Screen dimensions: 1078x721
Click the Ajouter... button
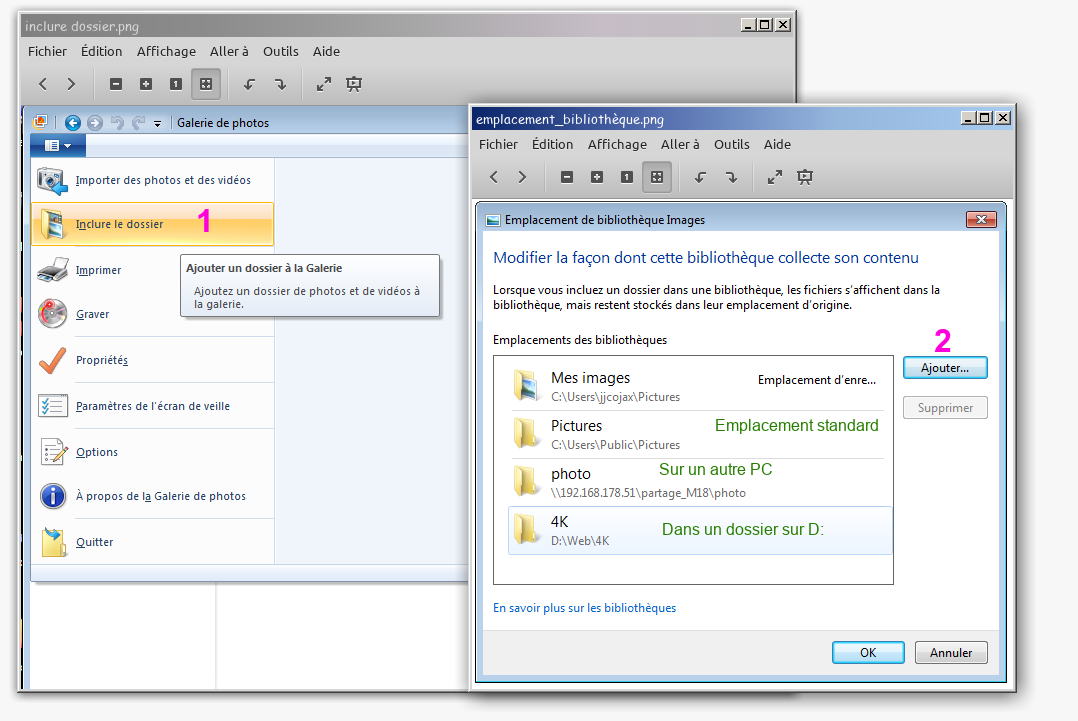coord(944,368)
